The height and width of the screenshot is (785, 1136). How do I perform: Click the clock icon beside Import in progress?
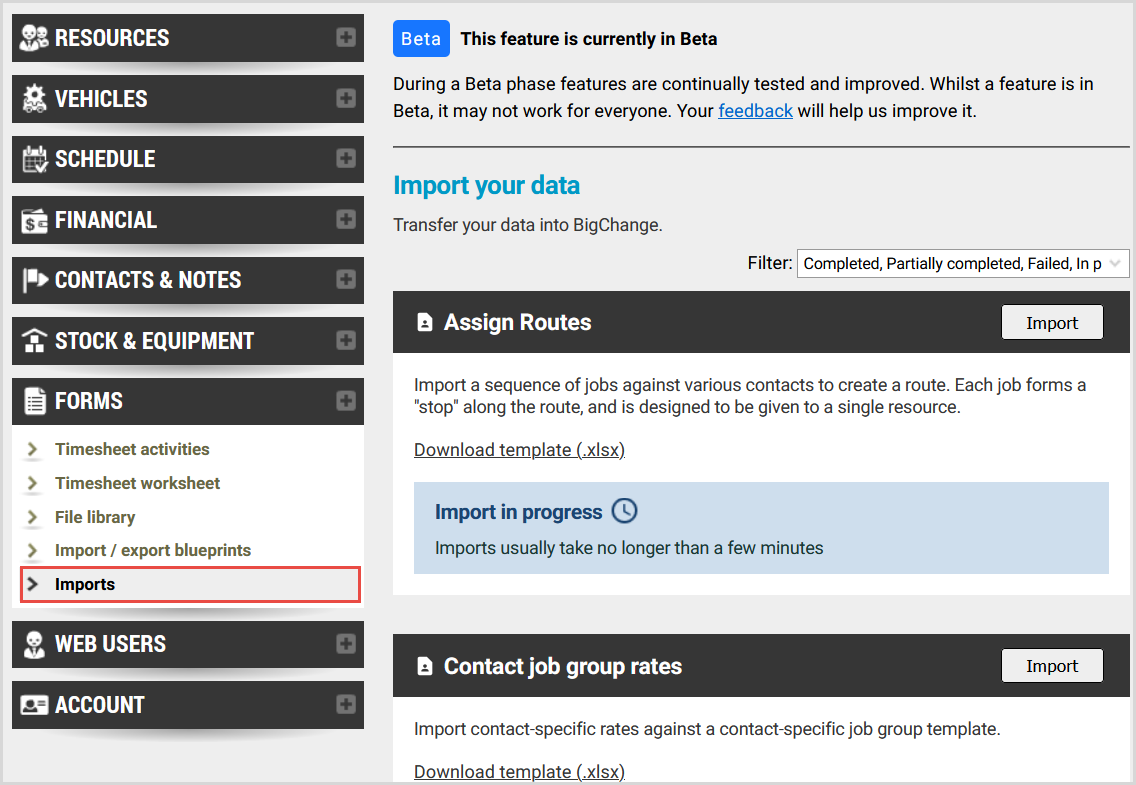pos(624,511)
